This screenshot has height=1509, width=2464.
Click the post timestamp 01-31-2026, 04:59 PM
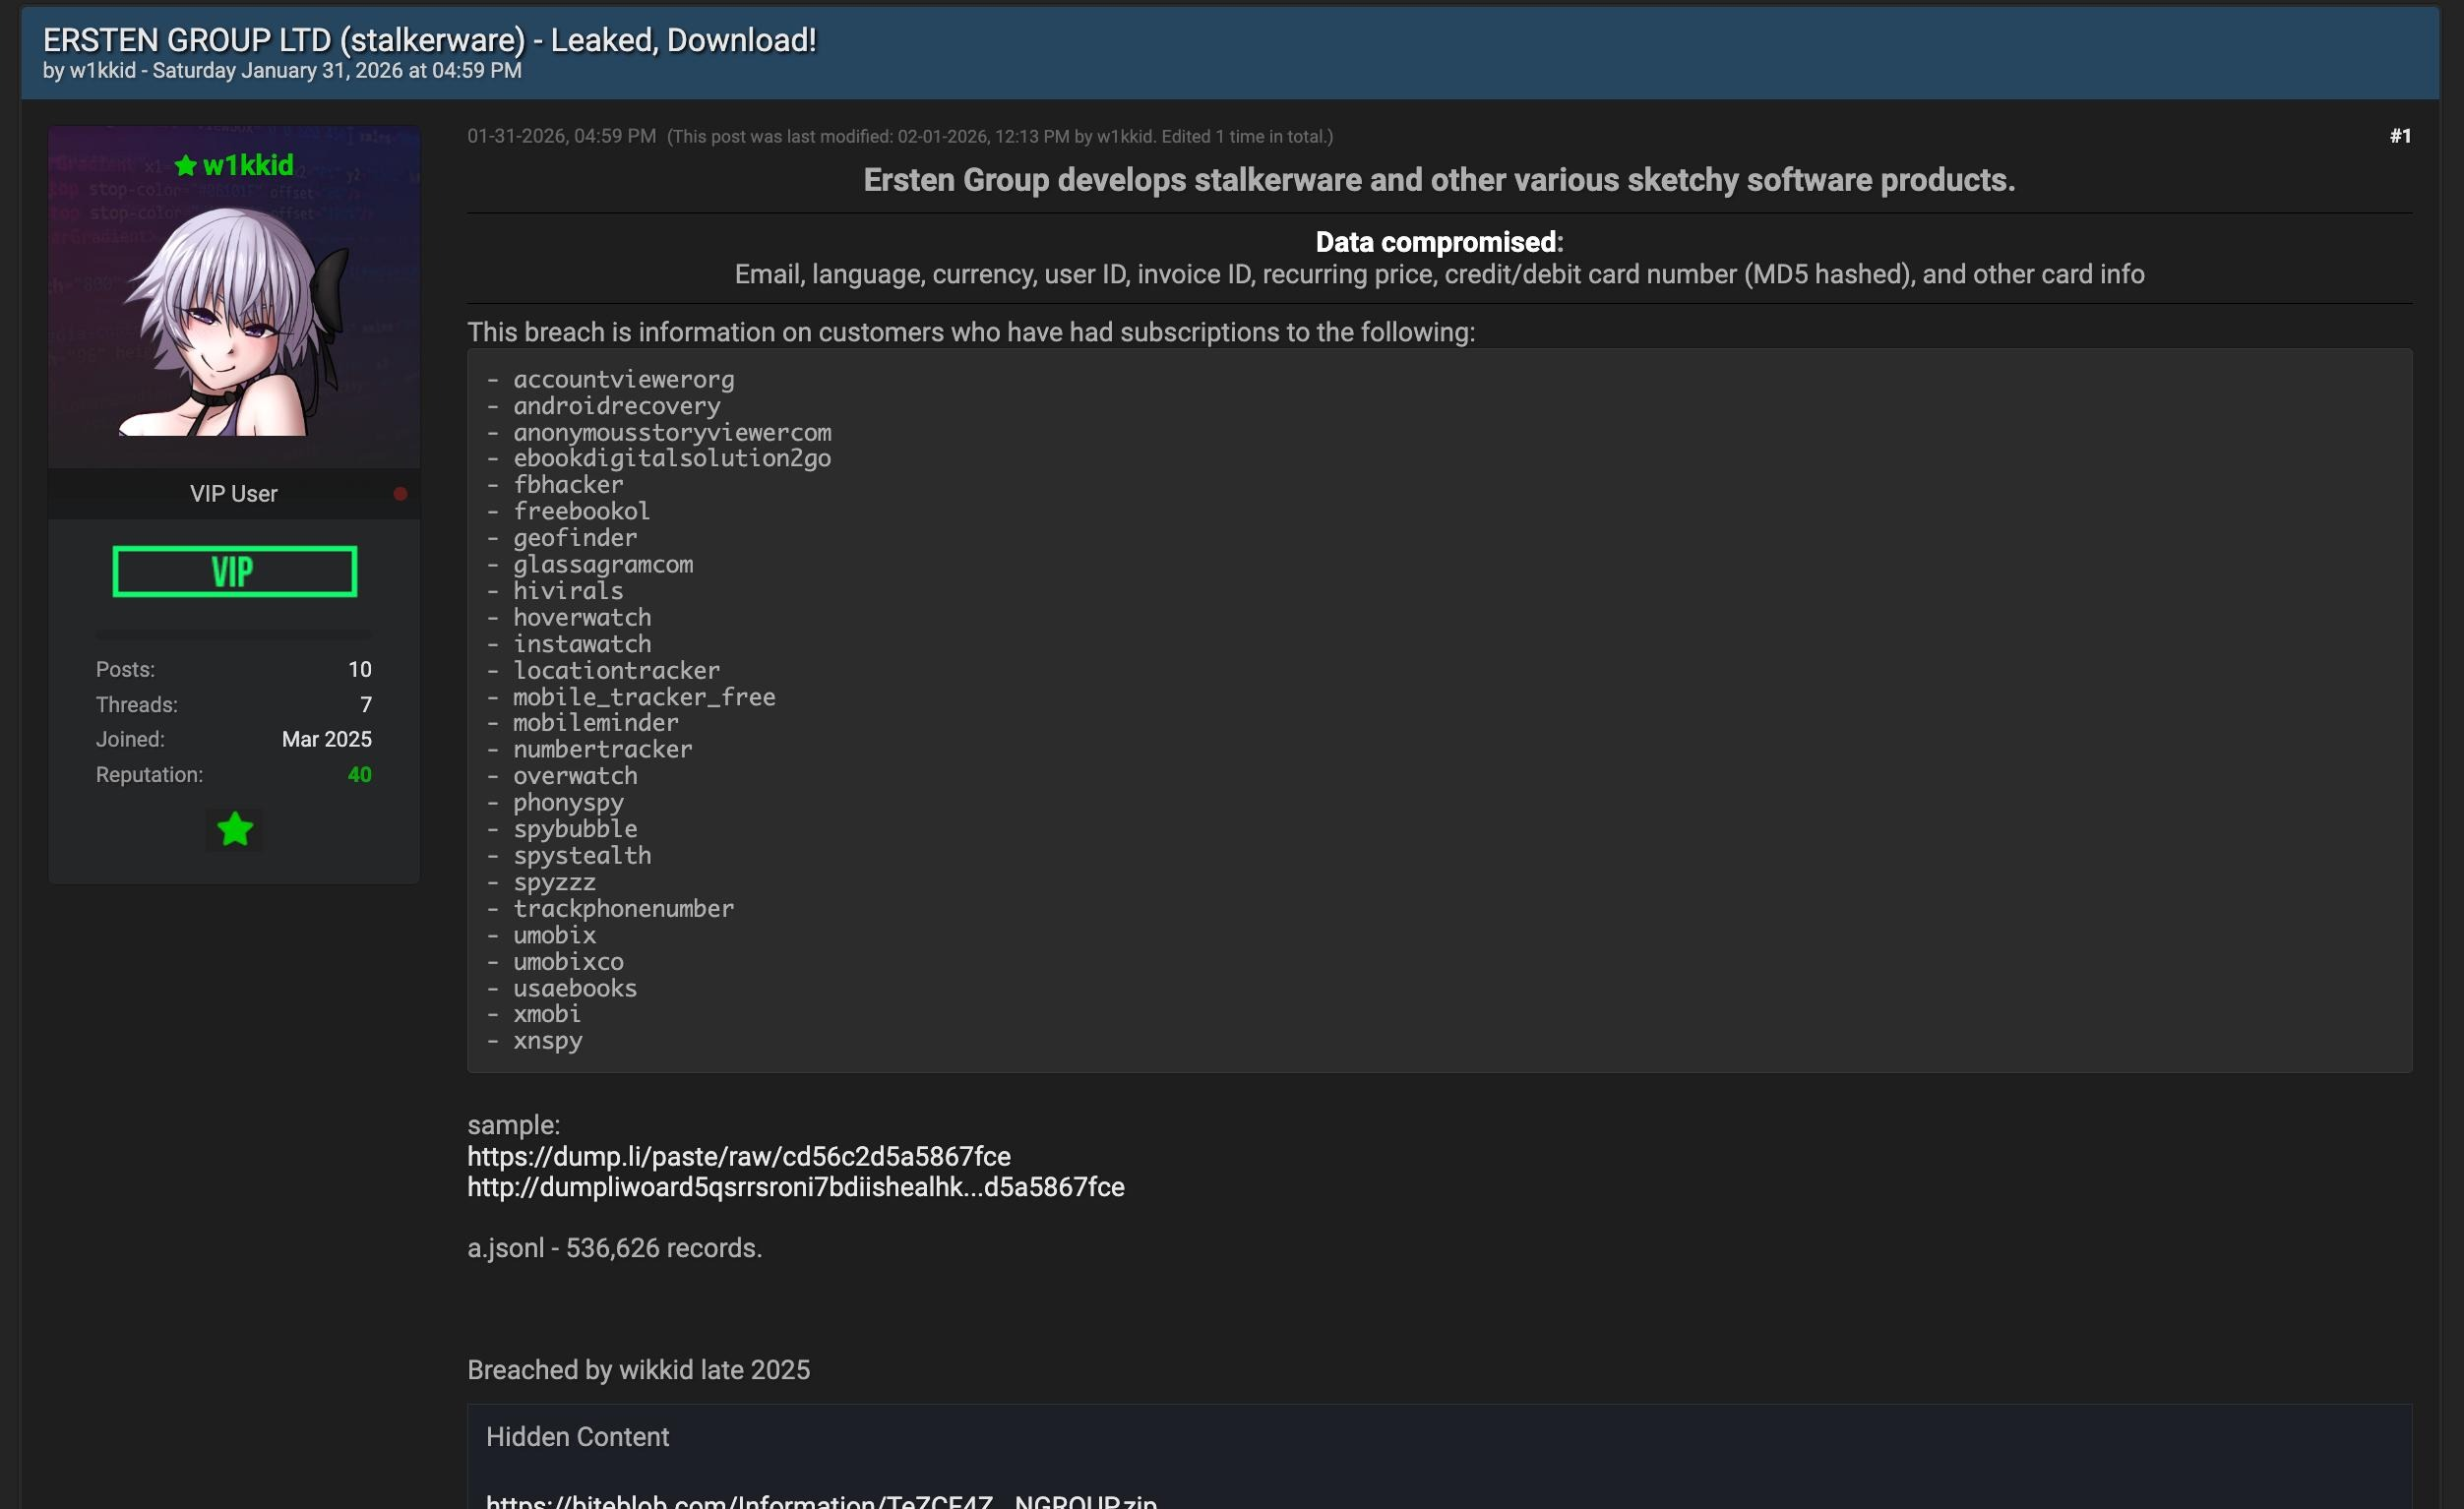pyautogui.click(x=561, y=136)
